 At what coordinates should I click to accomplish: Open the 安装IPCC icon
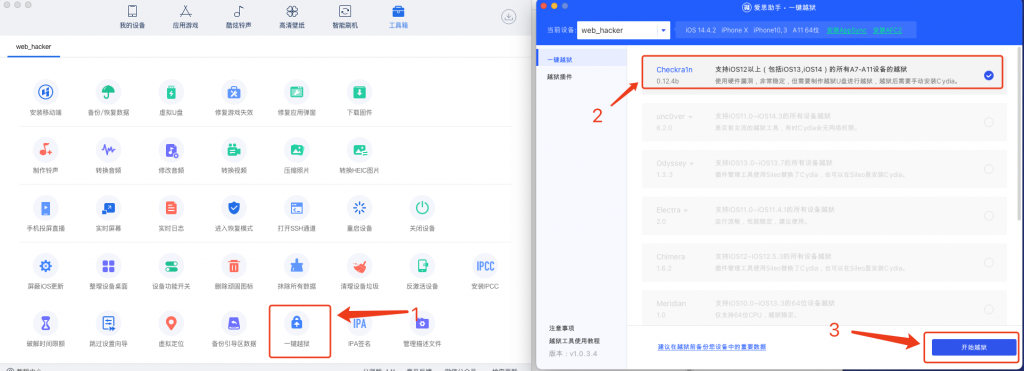(x=485, y=266)
